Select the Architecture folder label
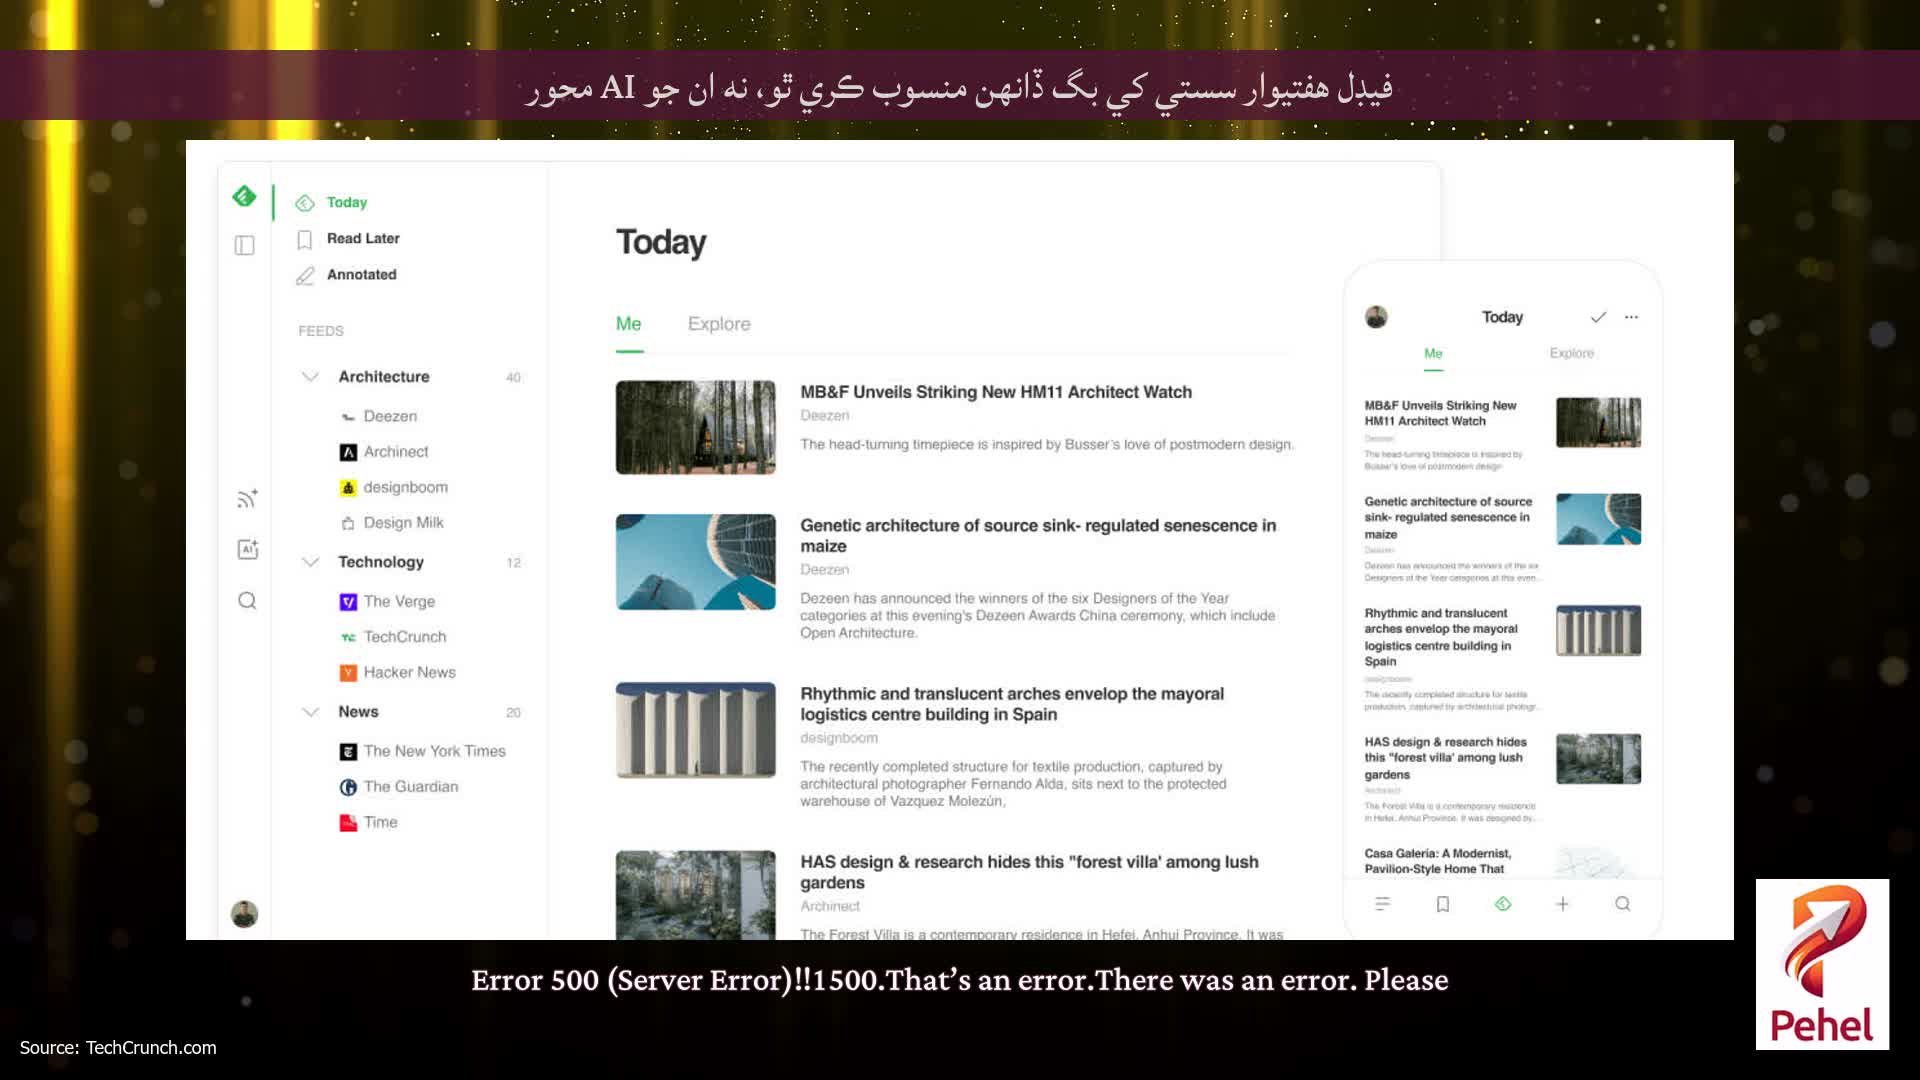Viewport: 1920px width, 1080px height. coord(384,376)
